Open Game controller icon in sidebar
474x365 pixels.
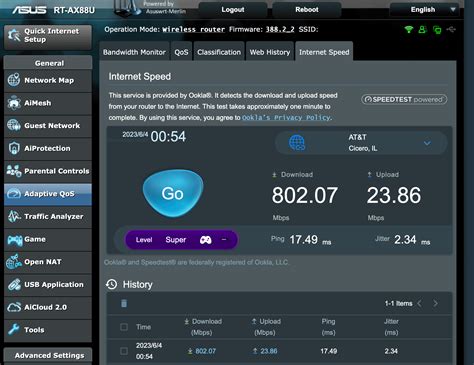click(14, 239)
